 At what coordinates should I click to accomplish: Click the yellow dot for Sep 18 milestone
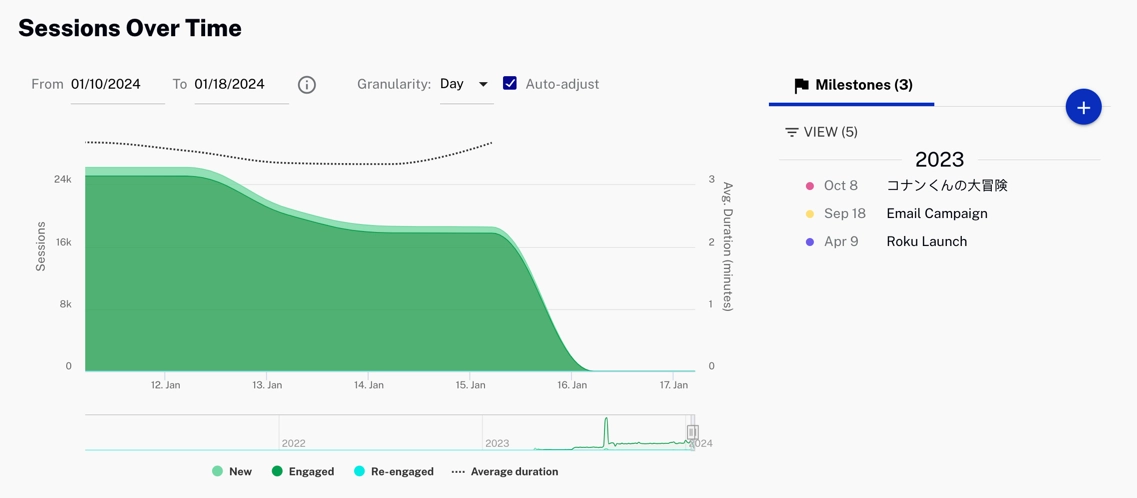pyautogui.click(x=810, y=214)
